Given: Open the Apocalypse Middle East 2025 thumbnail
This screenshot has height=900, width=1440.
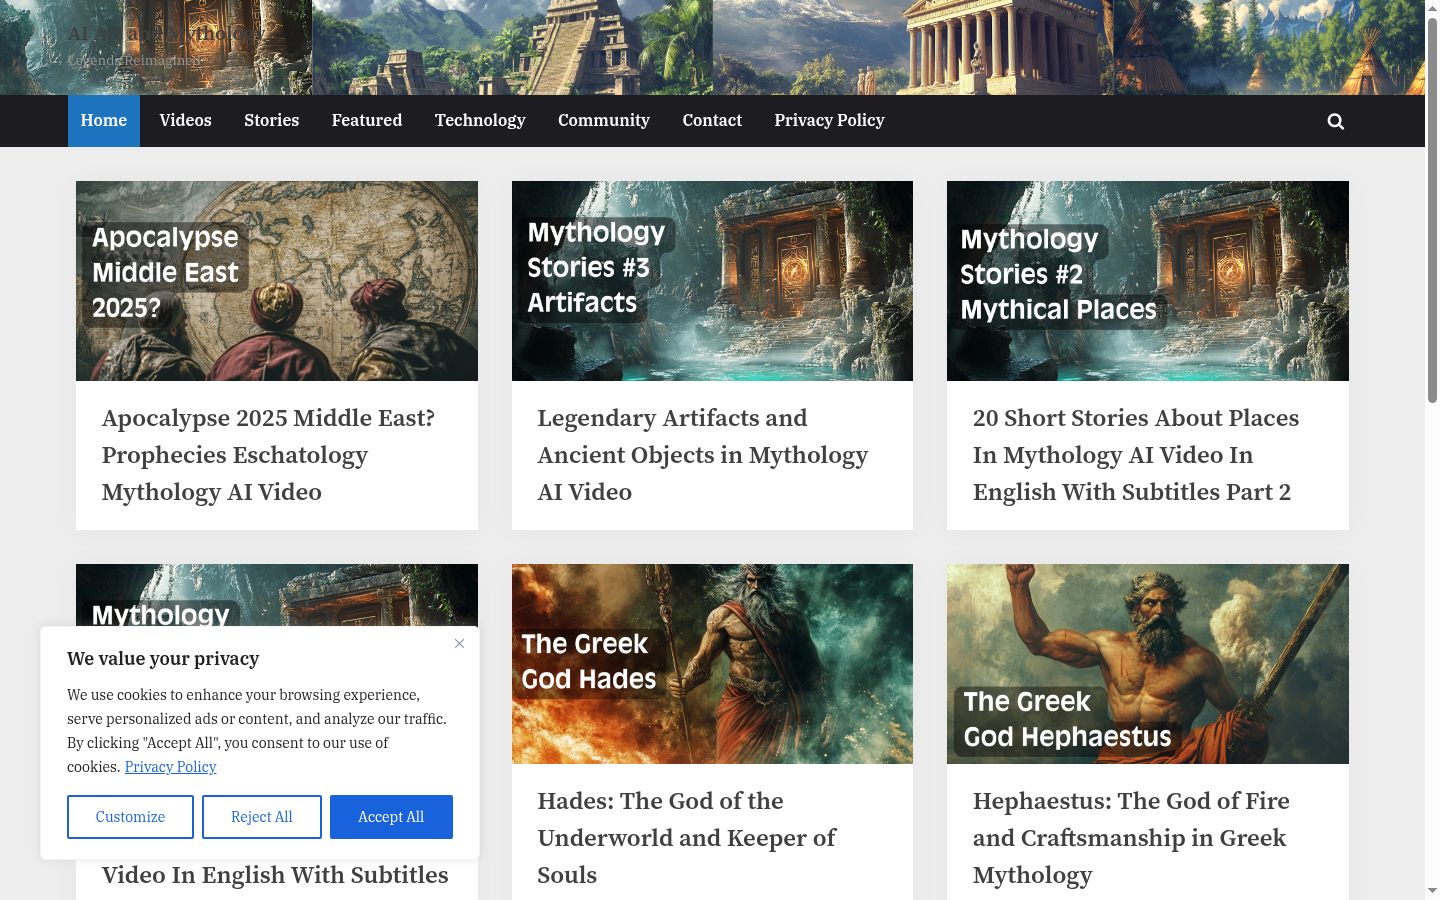Looking at the screenshot, I should coord(277,281).
